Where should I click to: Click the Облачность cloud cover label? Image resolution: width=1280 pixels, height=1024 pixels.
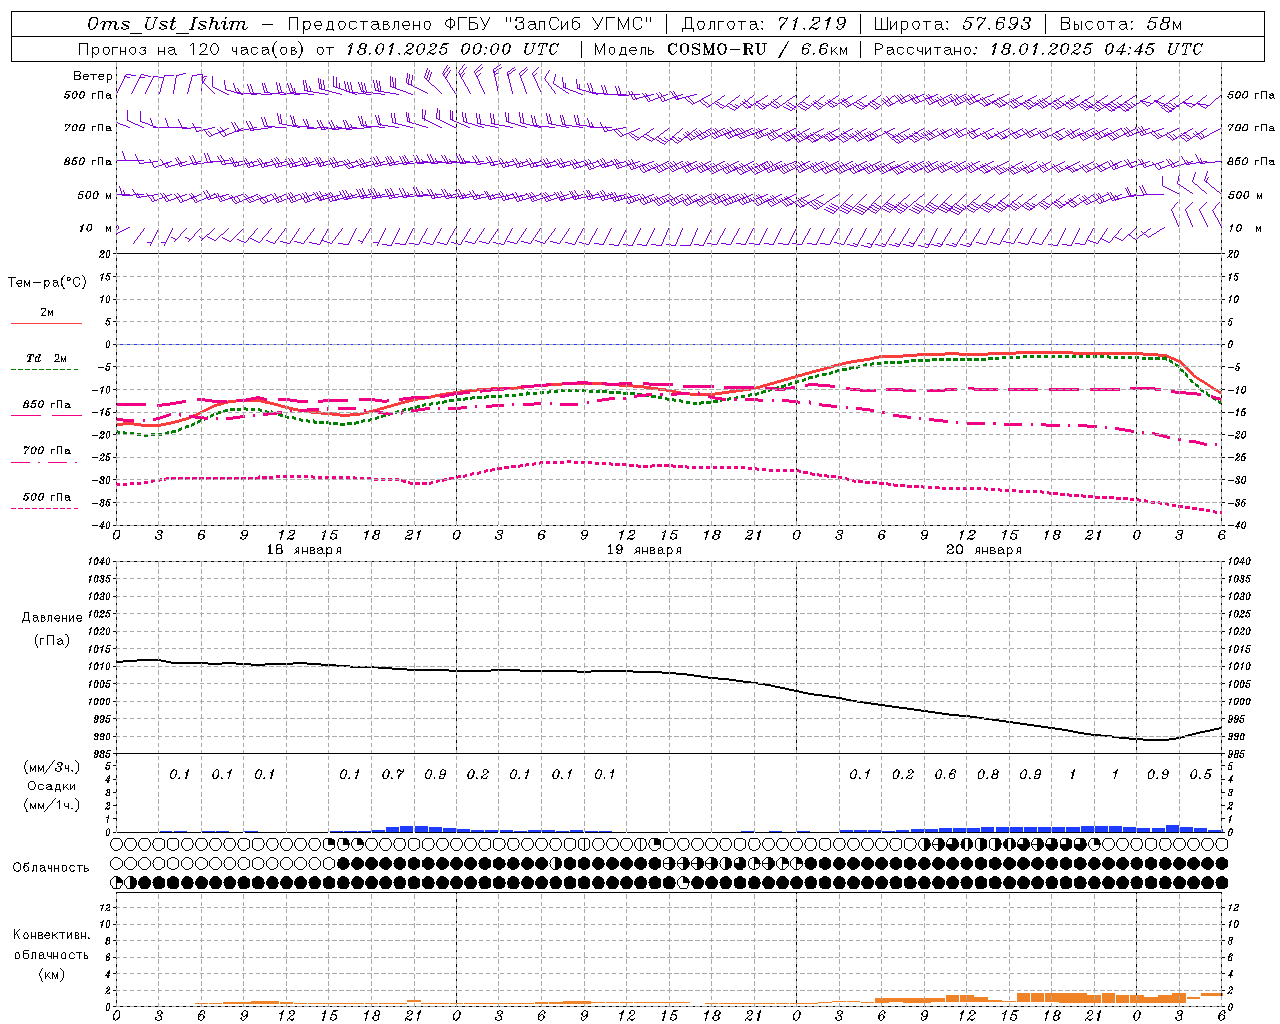(51, 868)
